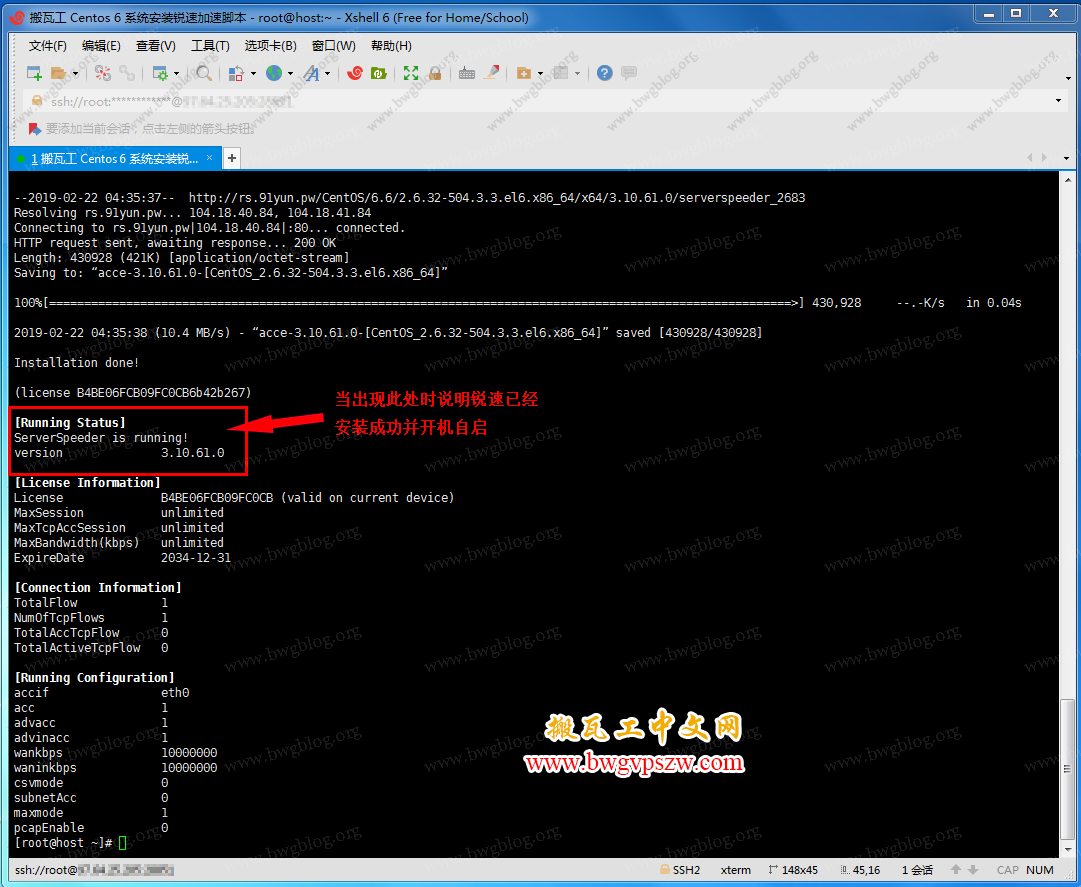Click the 'Installation done!' terminal line
Viewport: 1081px width, 887px height.
point(77,363)
